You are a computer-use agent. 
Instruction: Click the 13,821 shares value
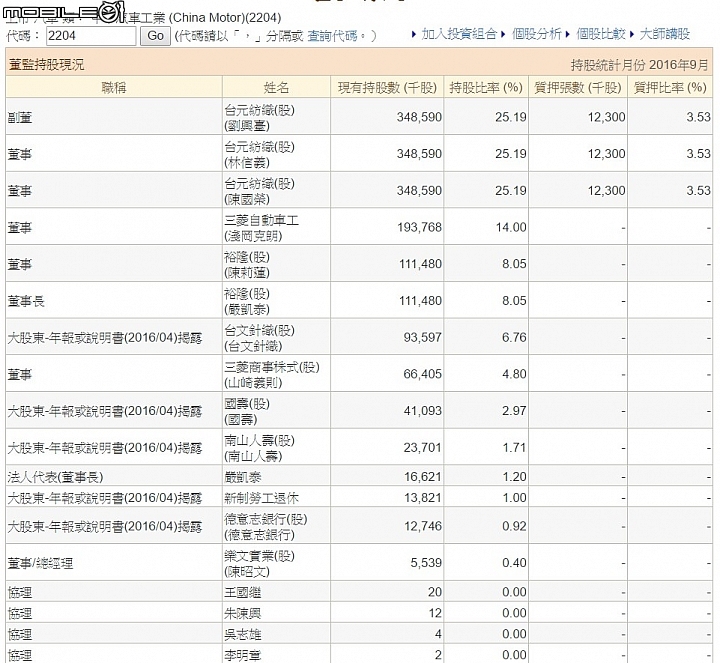coord(422,498)
